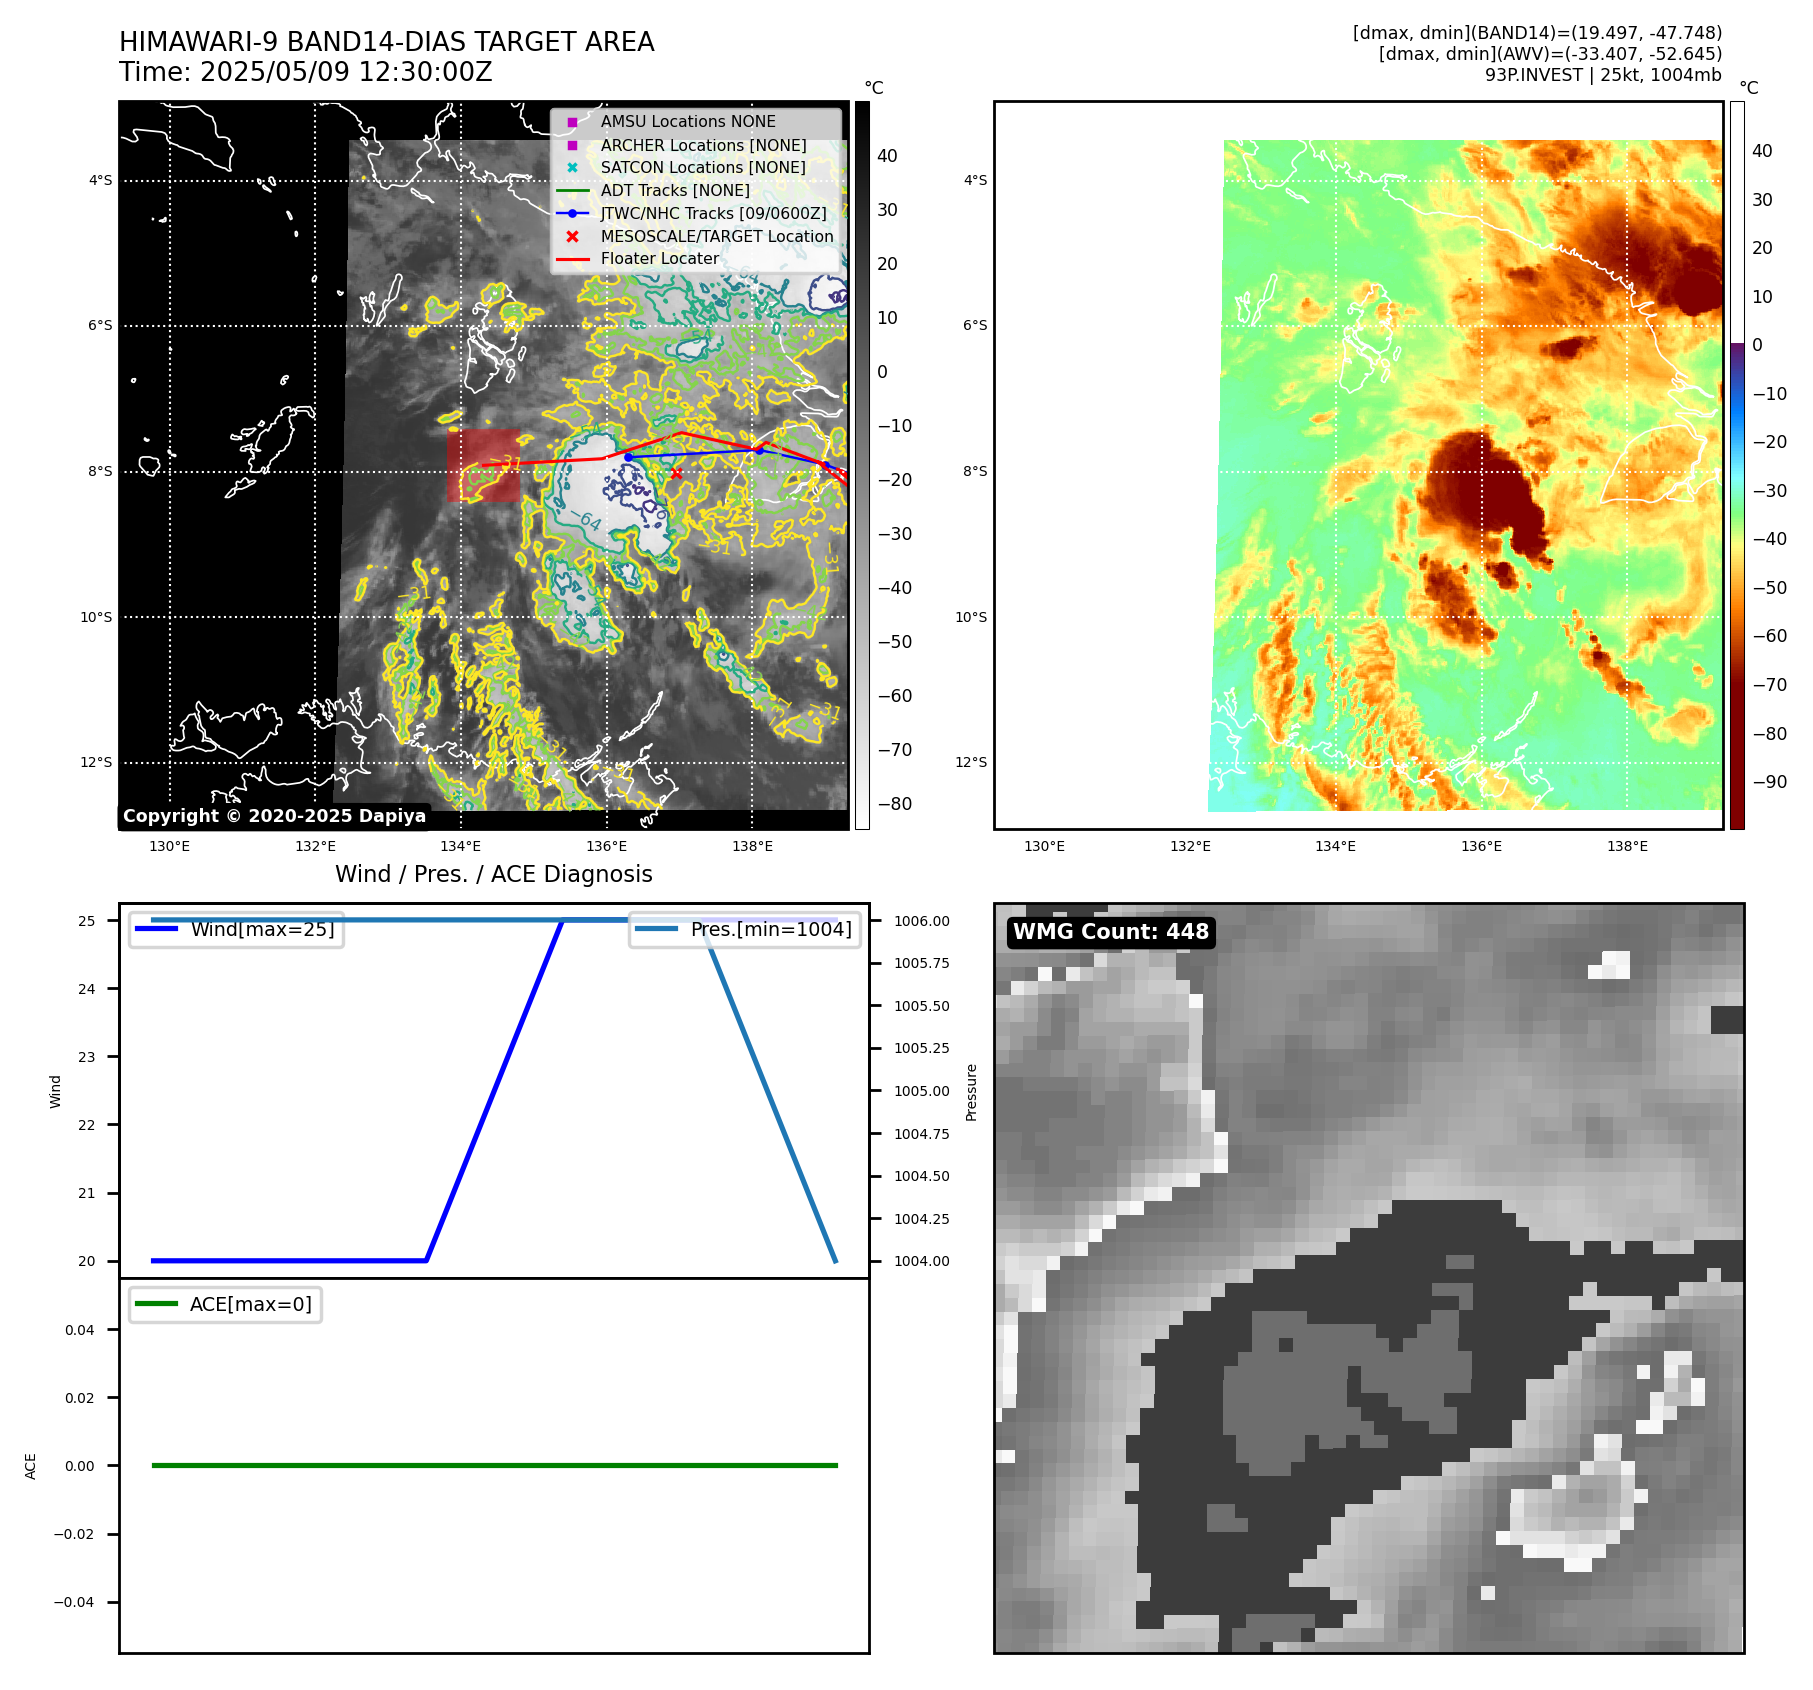Click the red line sample beside Floater Locater
Viewport: 1813px width, 1690px height.
tap(572, 259)
